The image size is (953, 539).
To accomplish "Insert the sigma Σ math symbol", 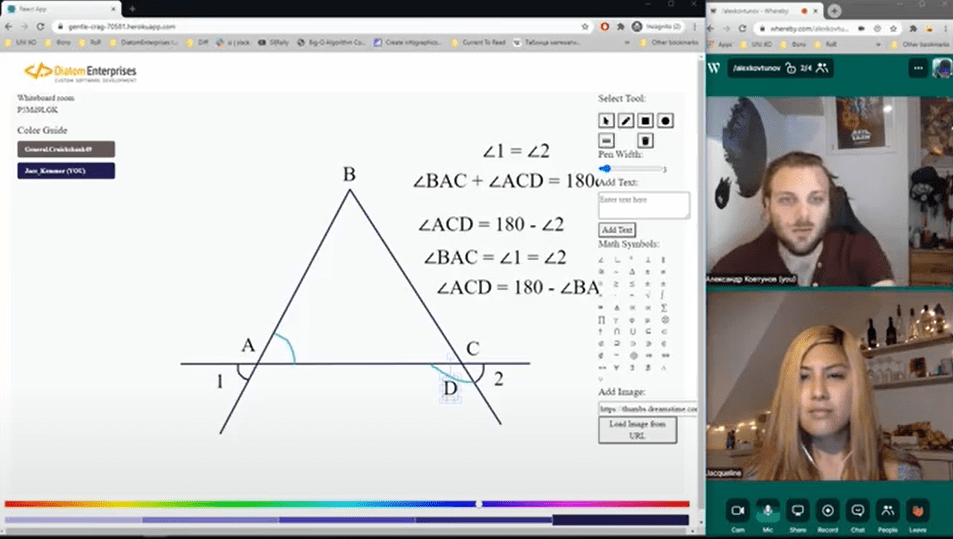I will (x=664, y=307).
